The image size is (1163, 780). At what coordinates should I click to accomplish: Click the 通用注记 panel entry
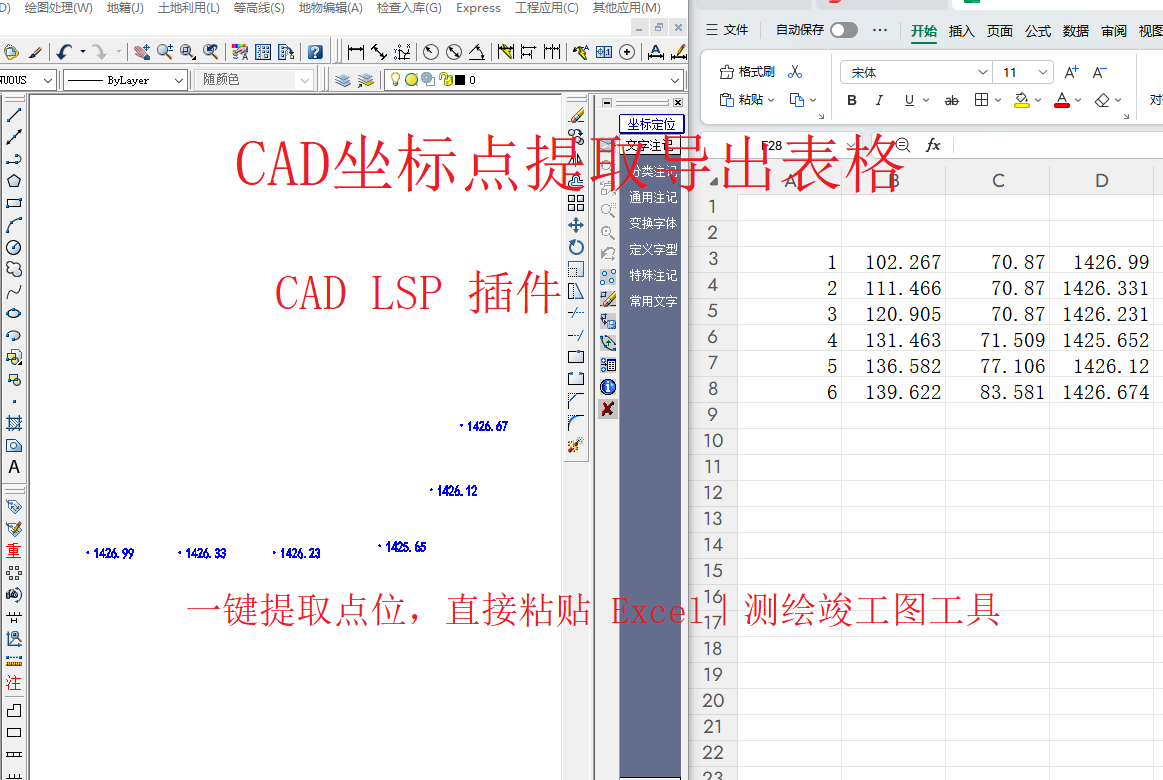pyautogui.click(x=653, y=197)
